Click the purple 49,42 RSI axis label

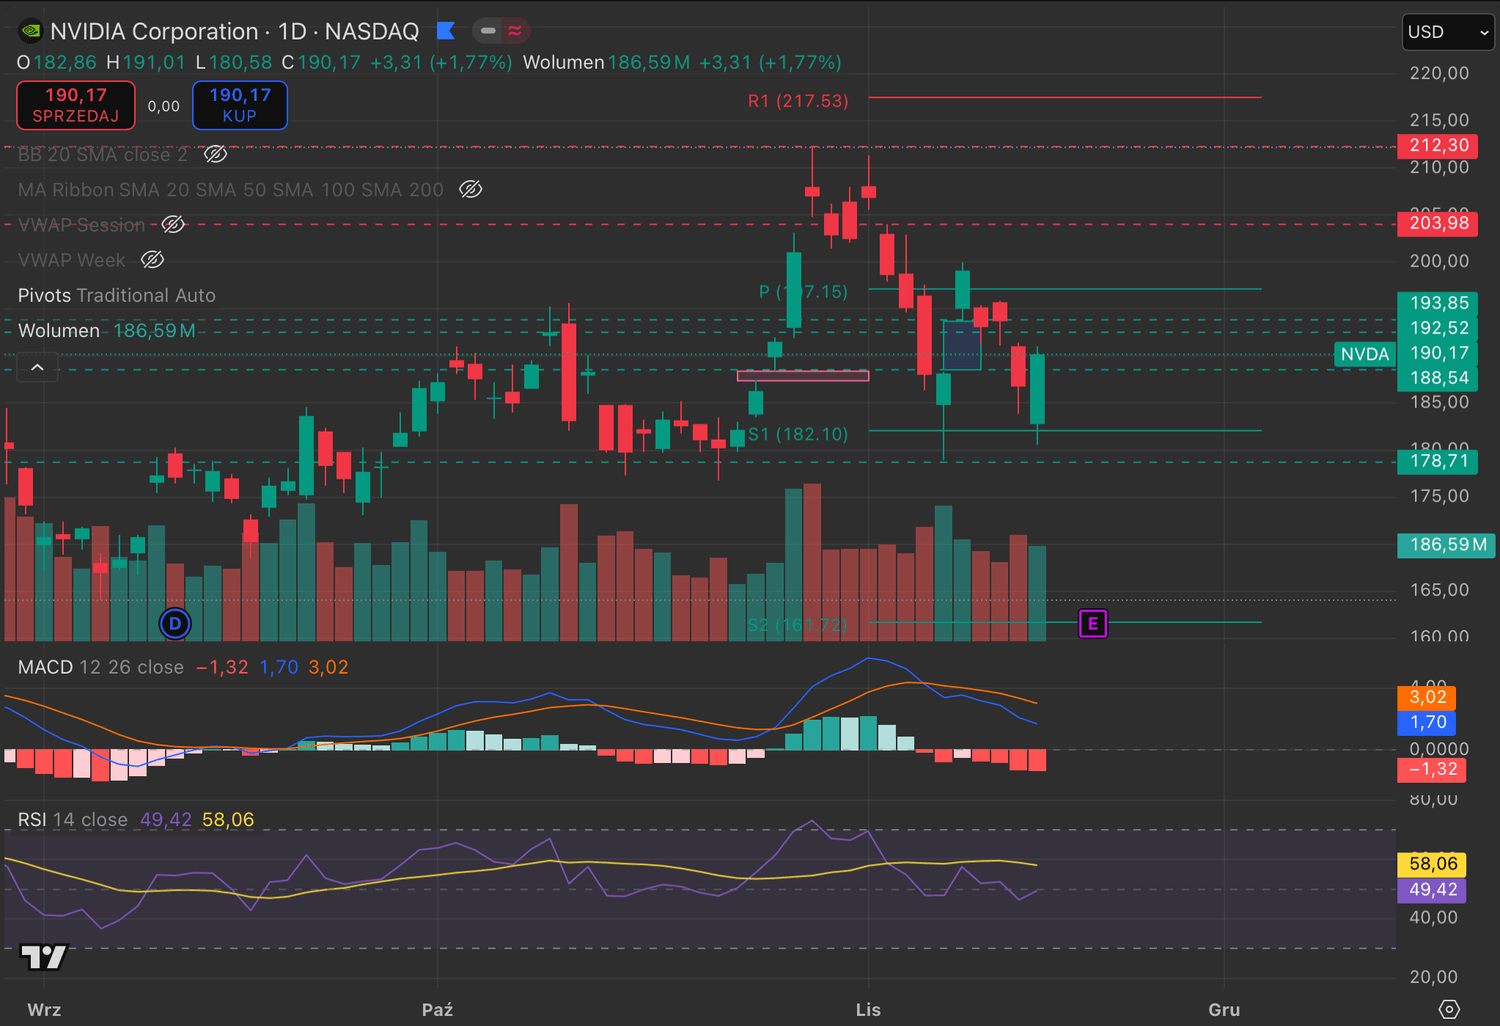(1432, 890)
